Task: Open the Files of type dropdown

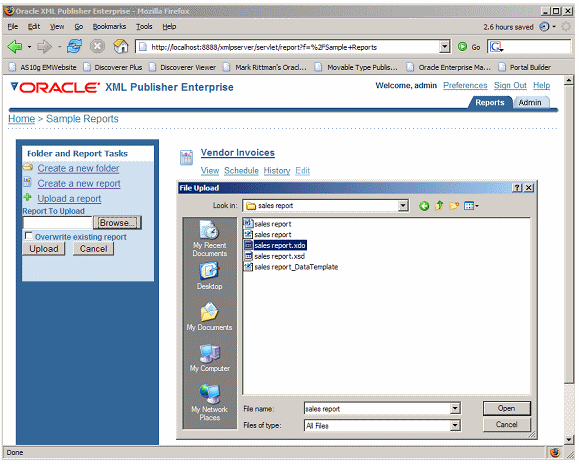Action: click(455, 426)
